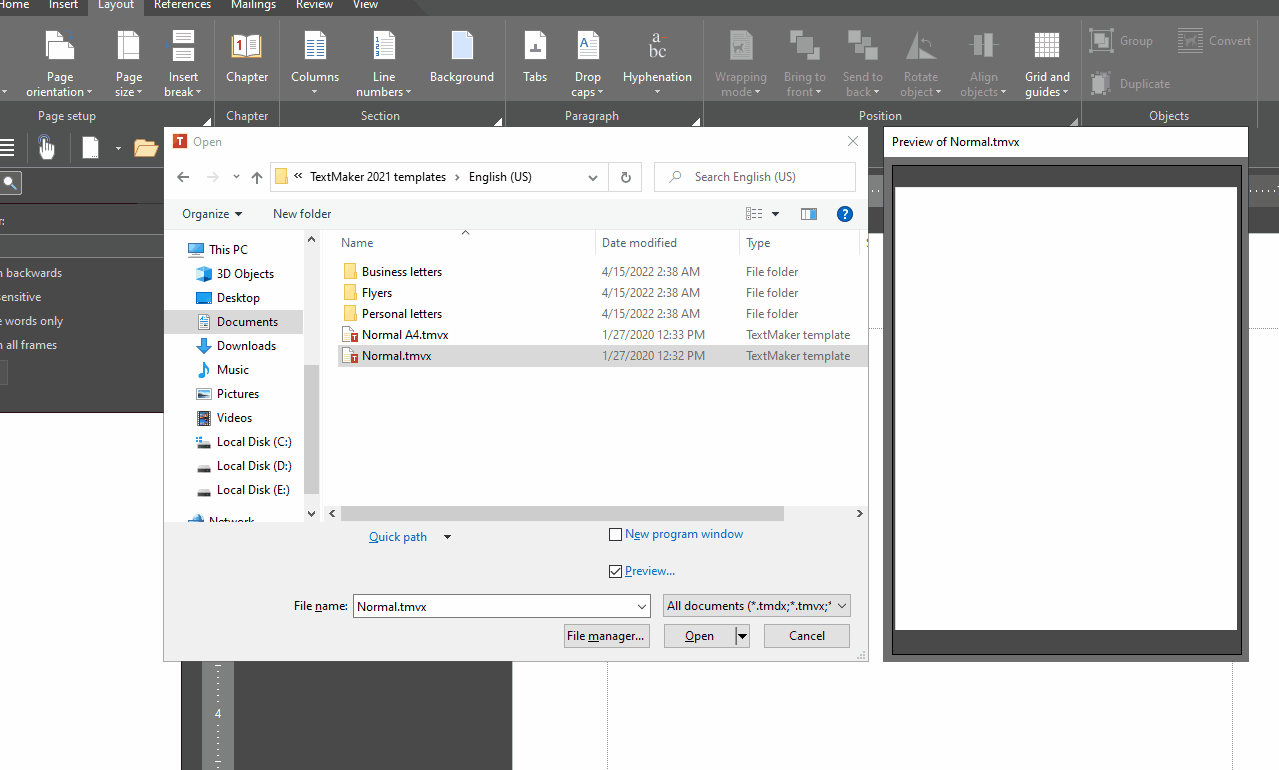Select the Line numbers icon

point(384,47)
